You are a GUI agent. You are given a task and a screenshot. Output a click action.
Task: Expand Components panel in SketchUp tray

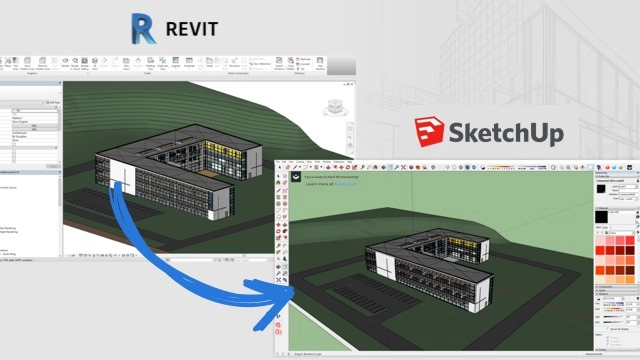point(616,287)
